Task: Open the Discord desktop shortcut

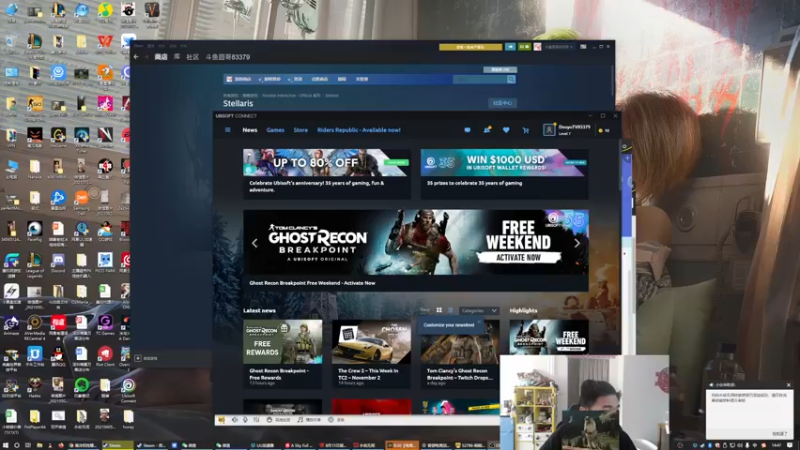Action: (58, 264)
